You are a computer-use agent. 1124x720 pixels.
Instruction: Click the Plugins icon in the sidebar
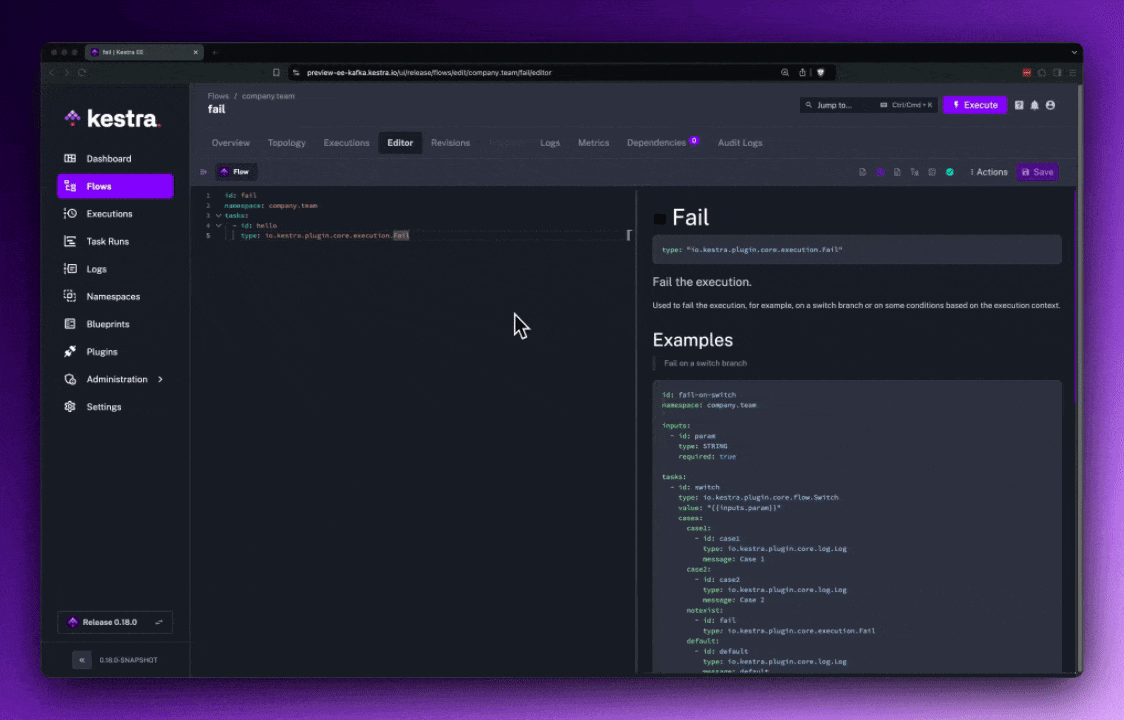(x=70, y=352)
